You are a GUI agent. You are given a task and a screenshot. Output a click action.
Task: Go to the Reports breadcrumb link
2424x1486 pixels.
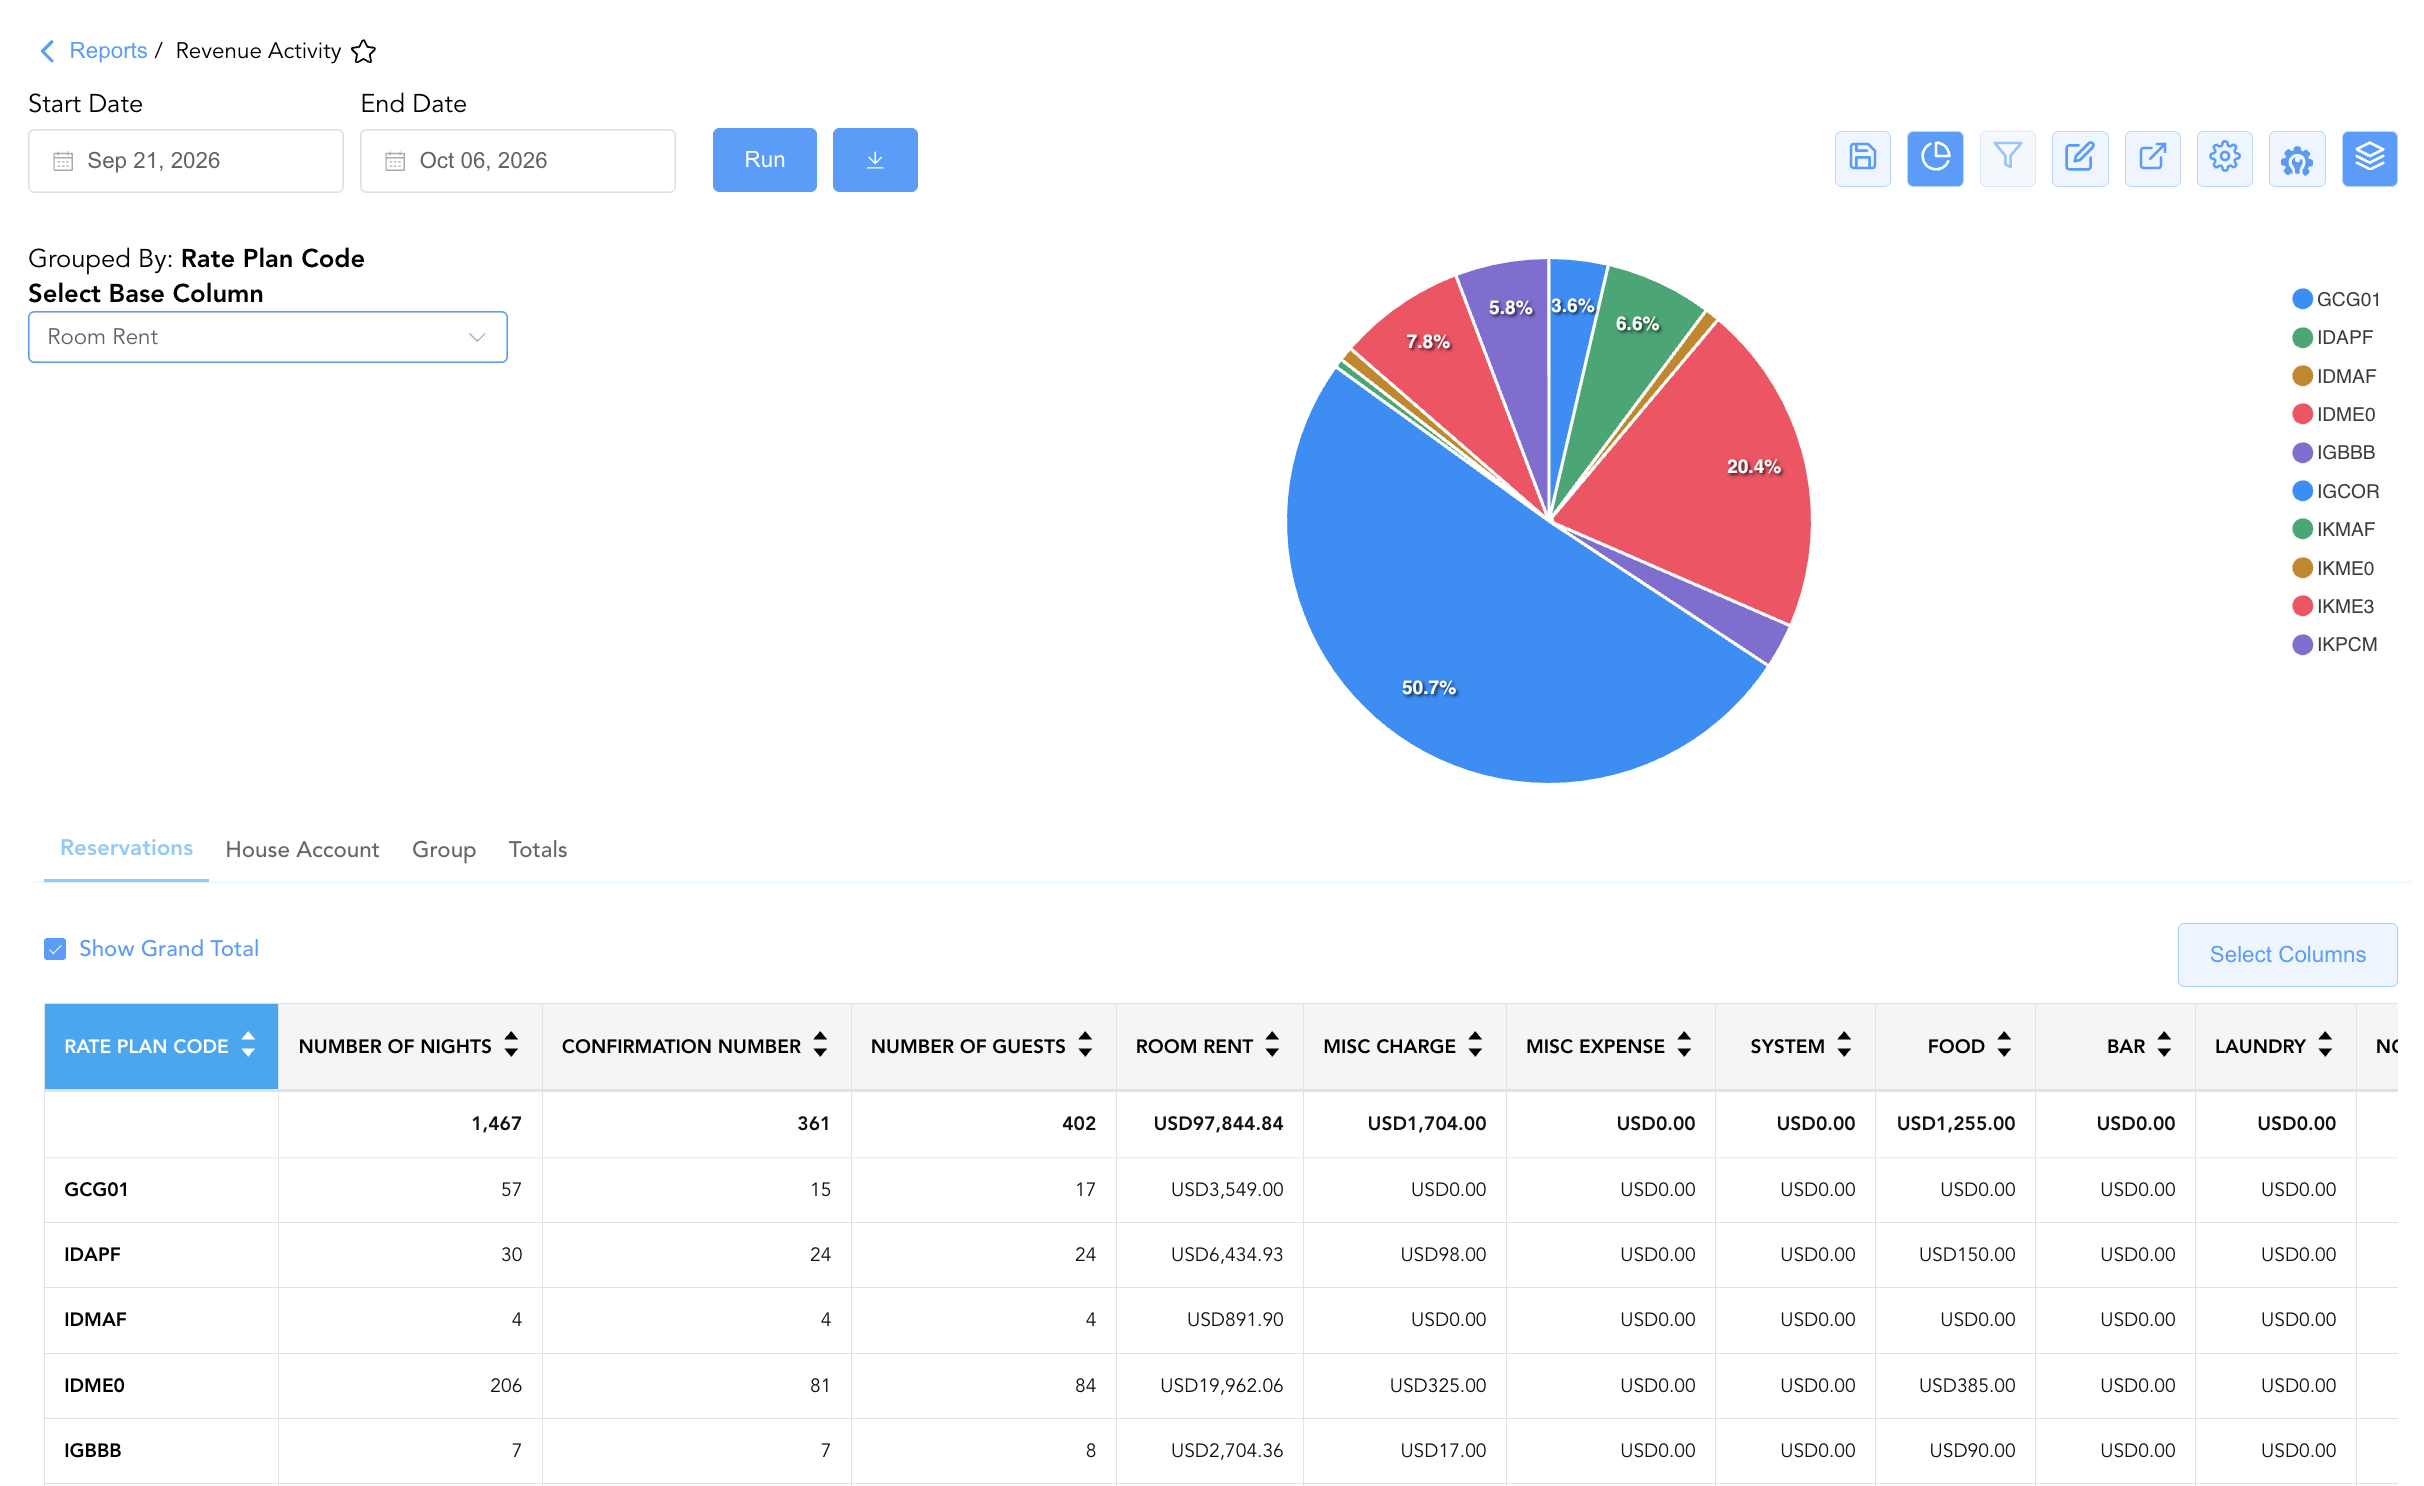pyautogui.click(x=108, y=51)
